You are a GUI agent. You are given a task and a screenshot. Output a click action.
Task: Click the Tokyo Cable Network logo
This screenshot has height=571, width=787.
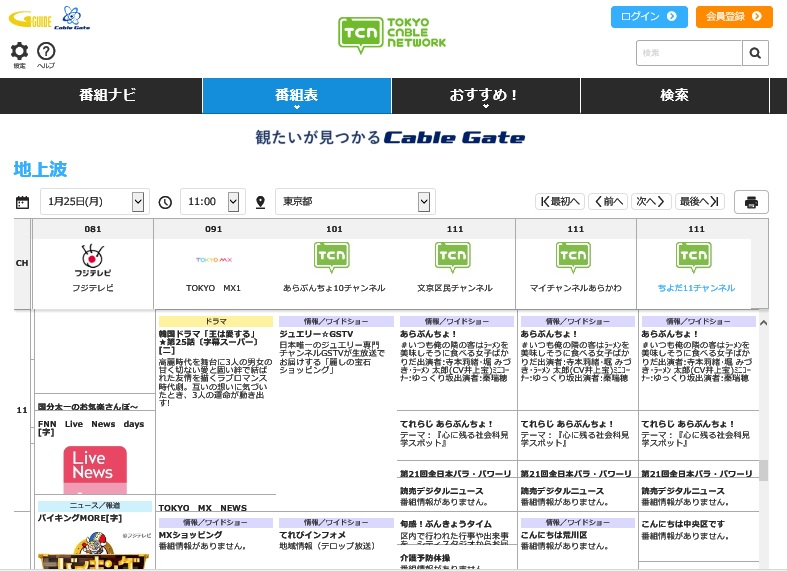[x=391, y=34]
